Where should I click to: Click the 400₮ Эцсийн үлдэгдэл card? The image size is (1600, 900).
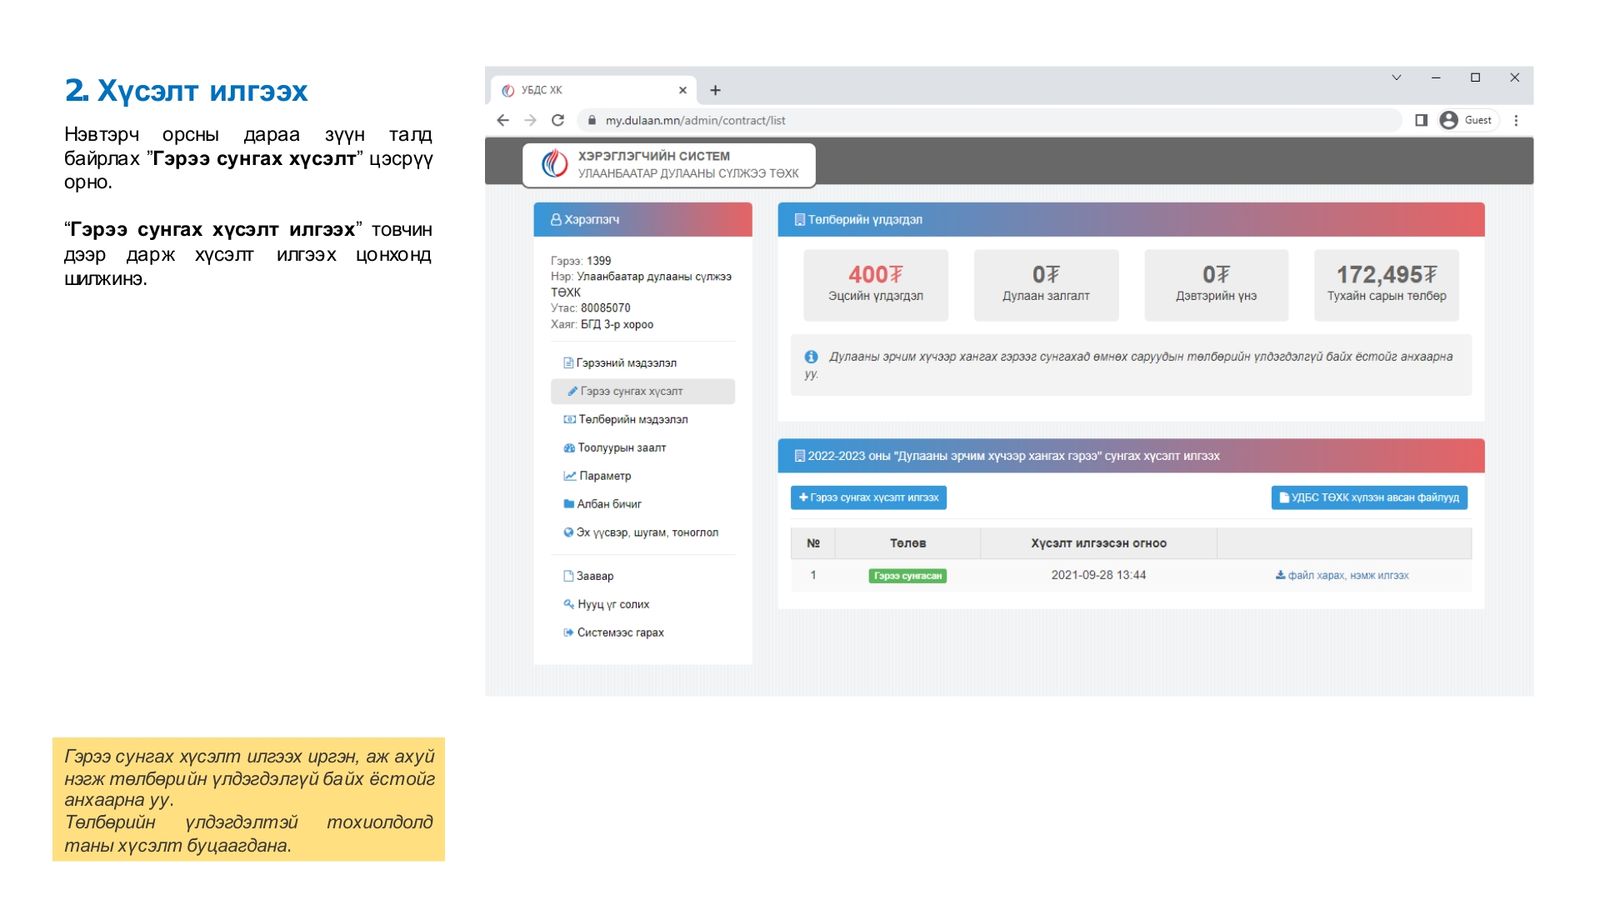[876, 285]
